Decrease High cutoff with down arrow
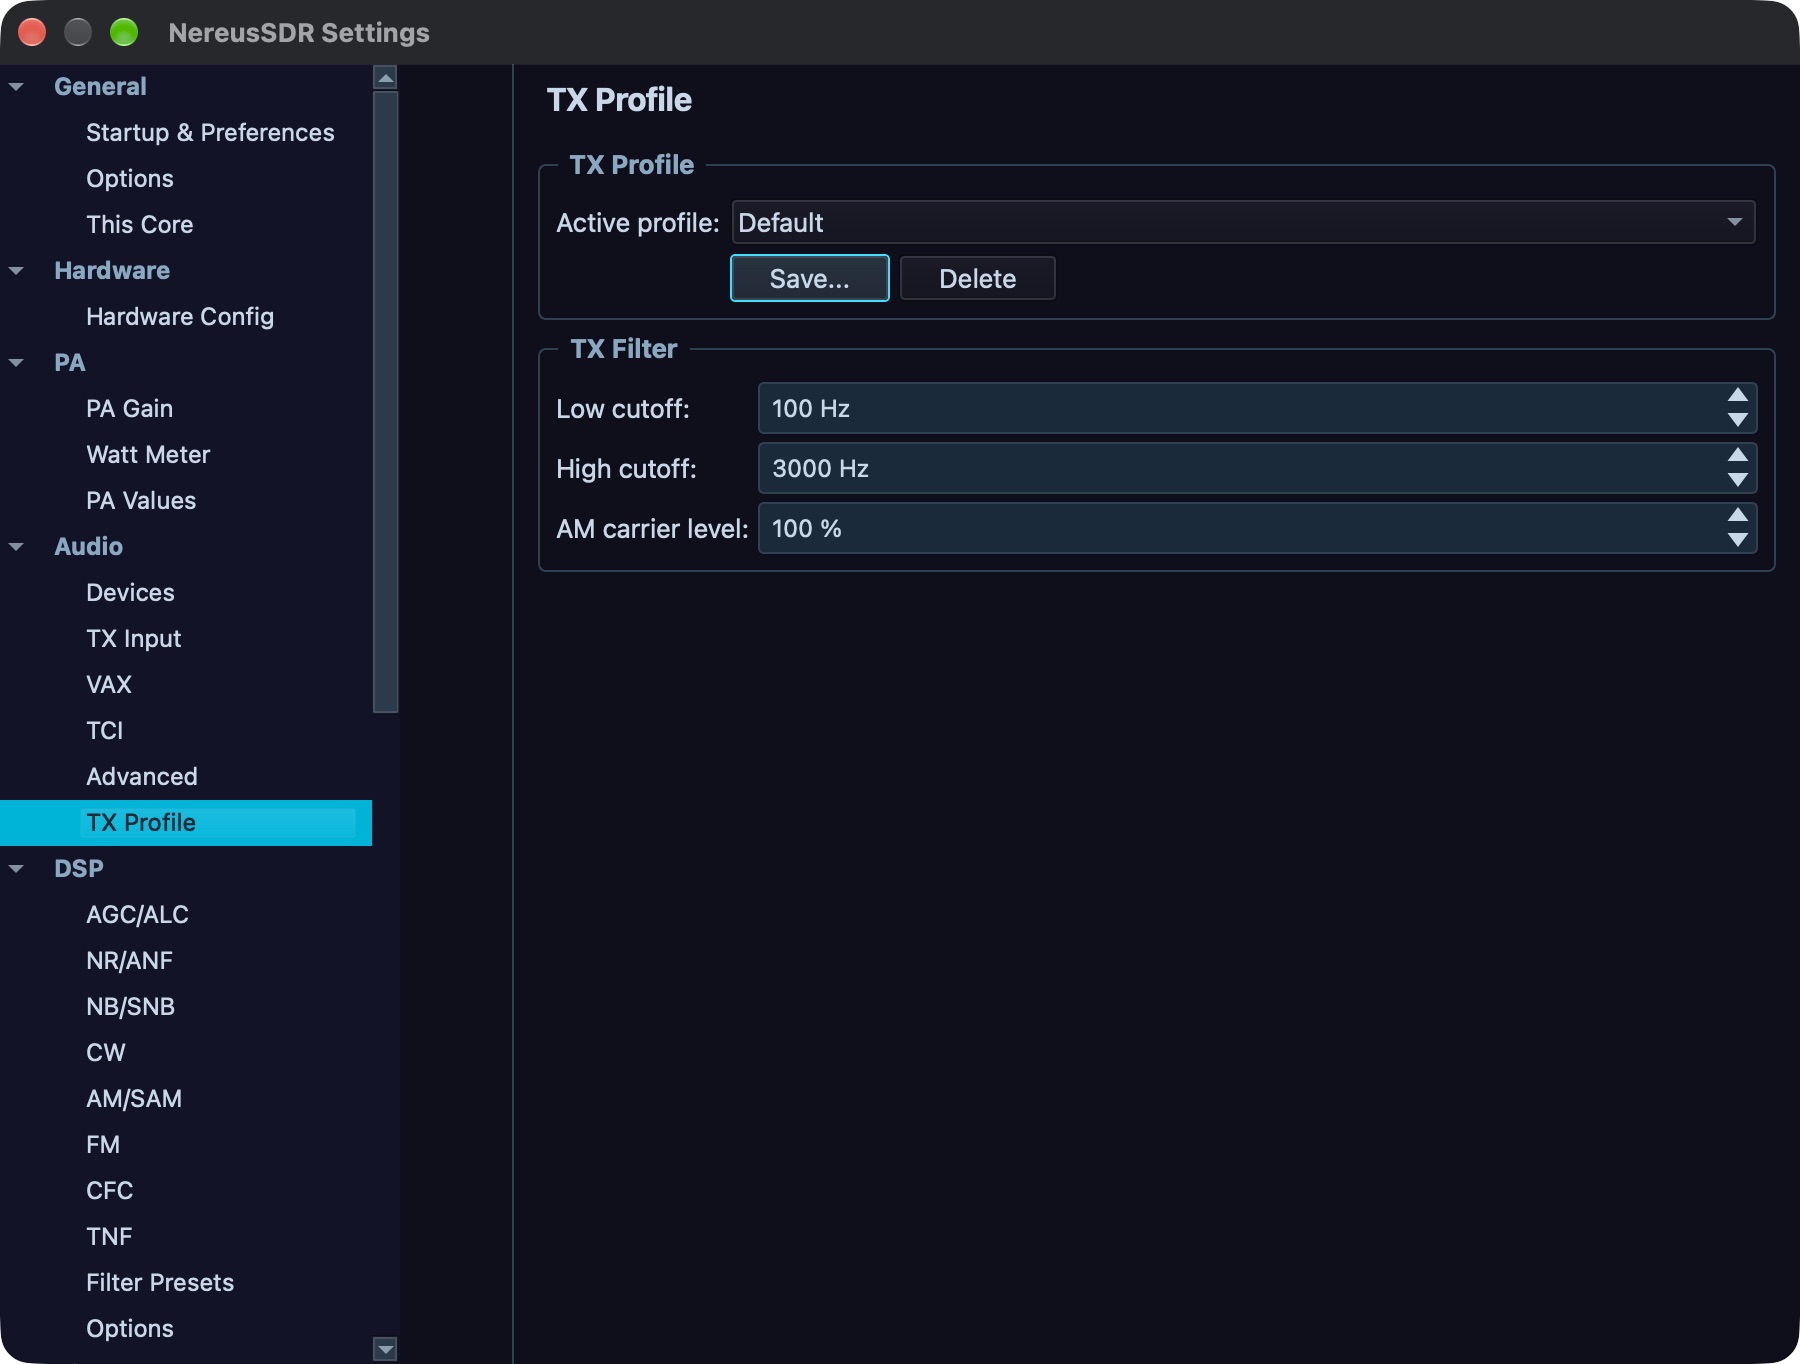 pyautogui.click(x=1738, y=480)
